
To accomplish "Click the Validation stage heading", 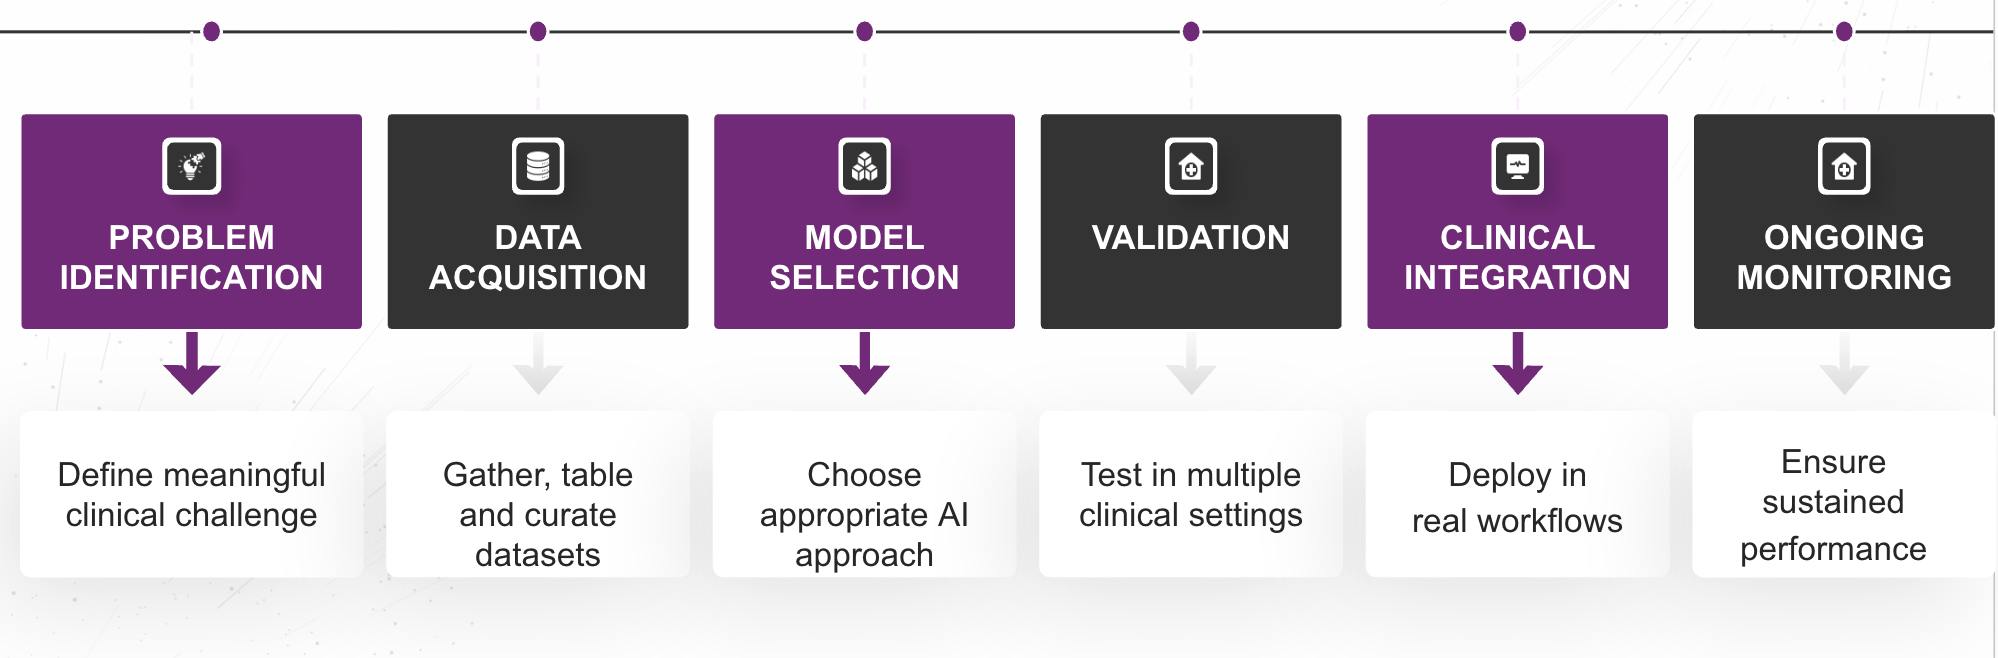I will point(1191,238).
